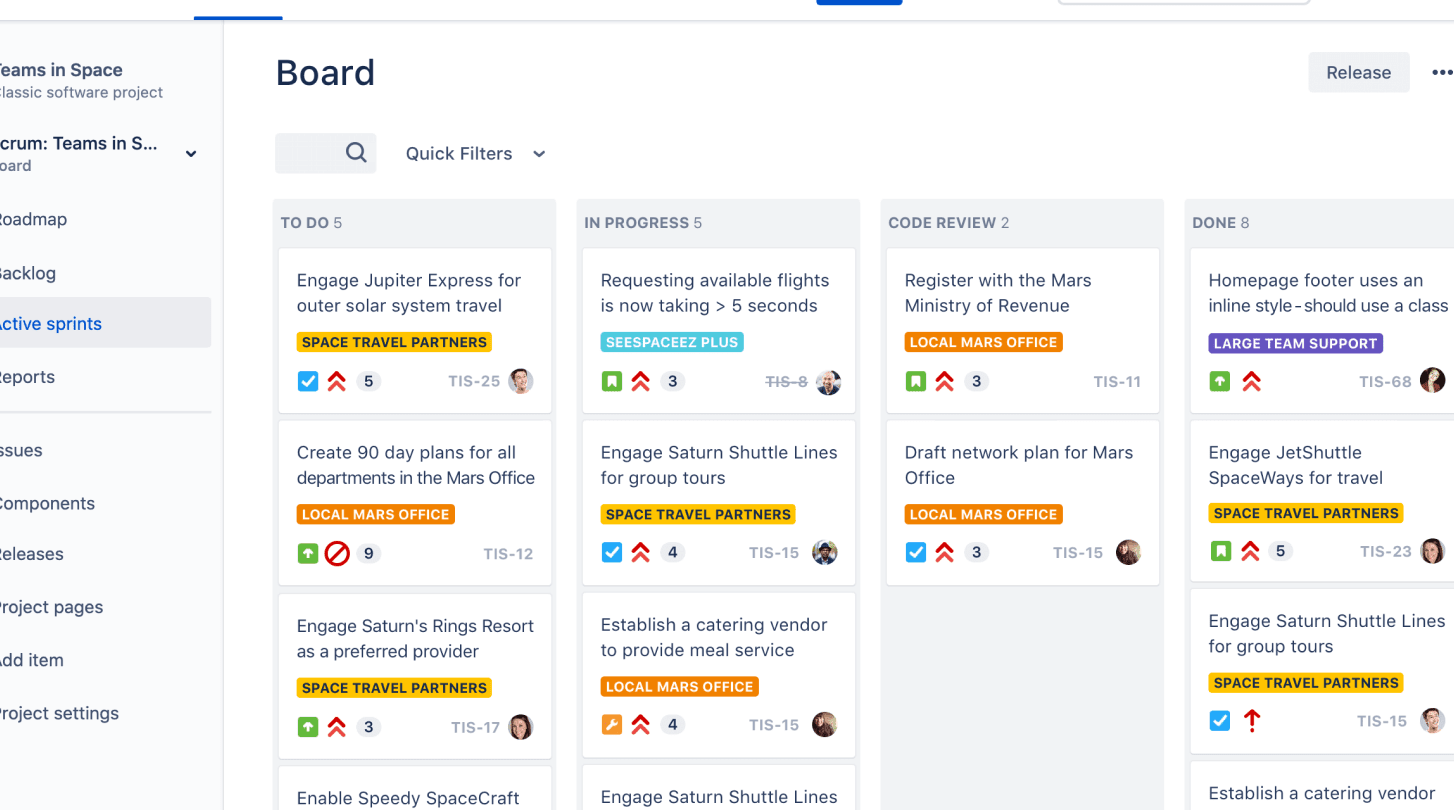Click priority chevrons on the TIS-17 card
The width and height of the screenshot is (1454, 810).
(337, 727)
